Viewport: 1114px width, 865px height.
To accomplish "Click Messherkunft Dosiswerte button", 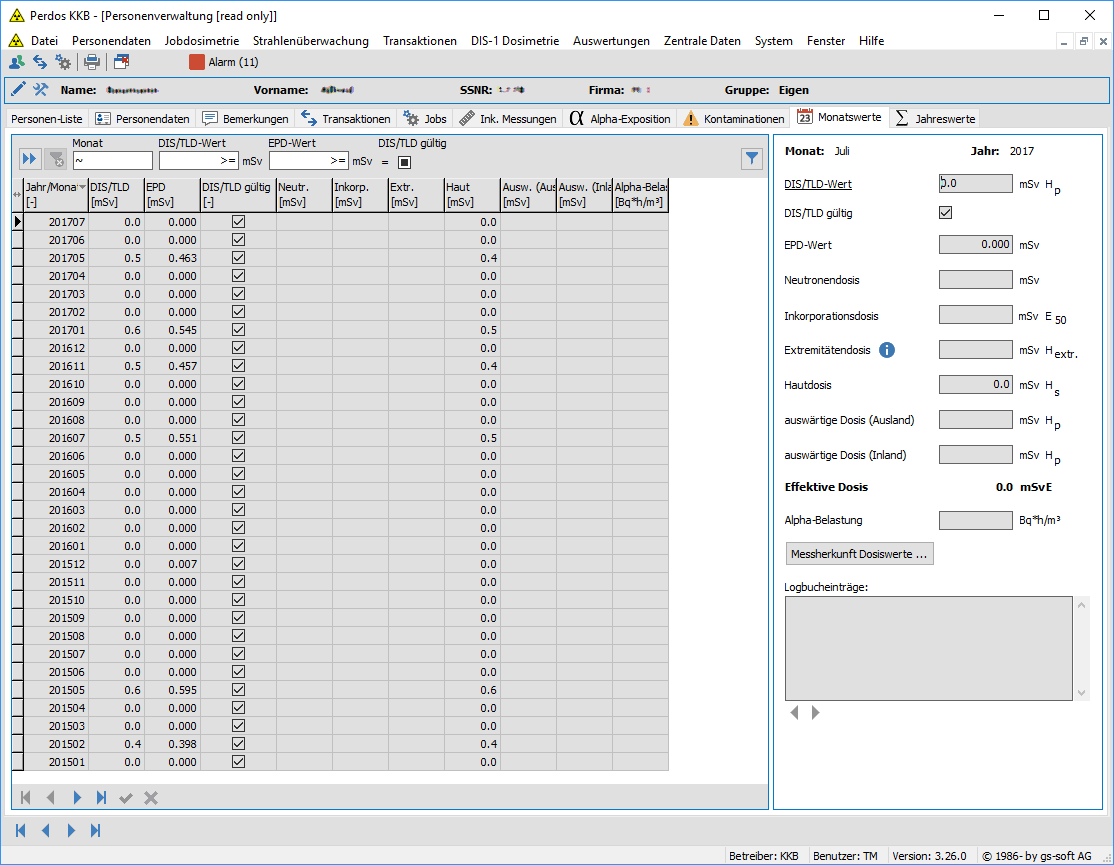I will pos(859,554).
